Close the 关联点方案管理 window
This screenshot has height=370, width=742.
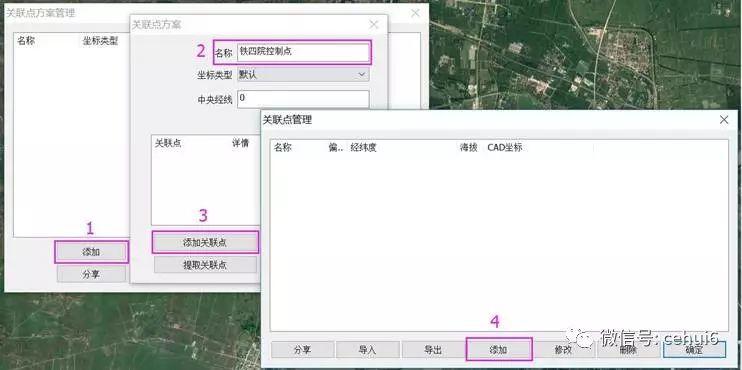(415, 13)
